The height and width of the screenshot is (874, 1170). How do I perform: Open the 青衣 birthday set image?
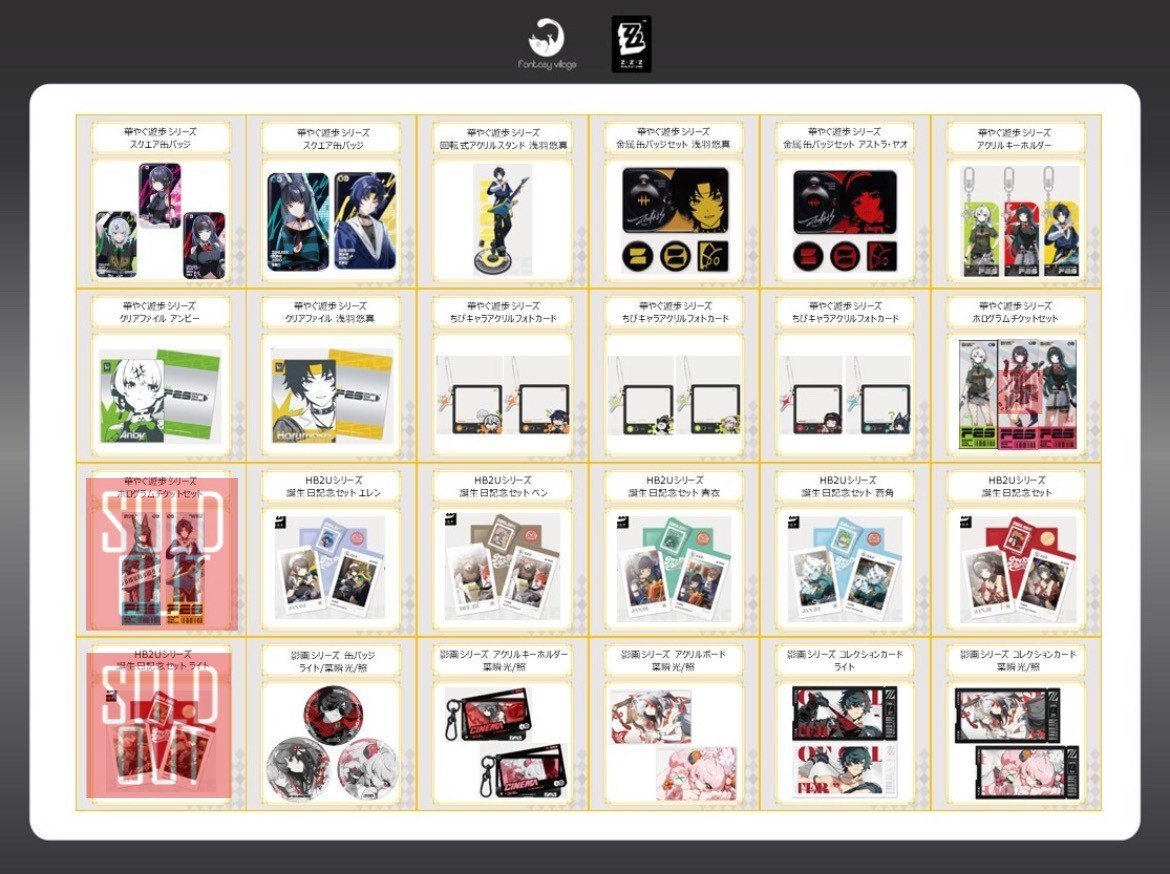pos(675,569)
